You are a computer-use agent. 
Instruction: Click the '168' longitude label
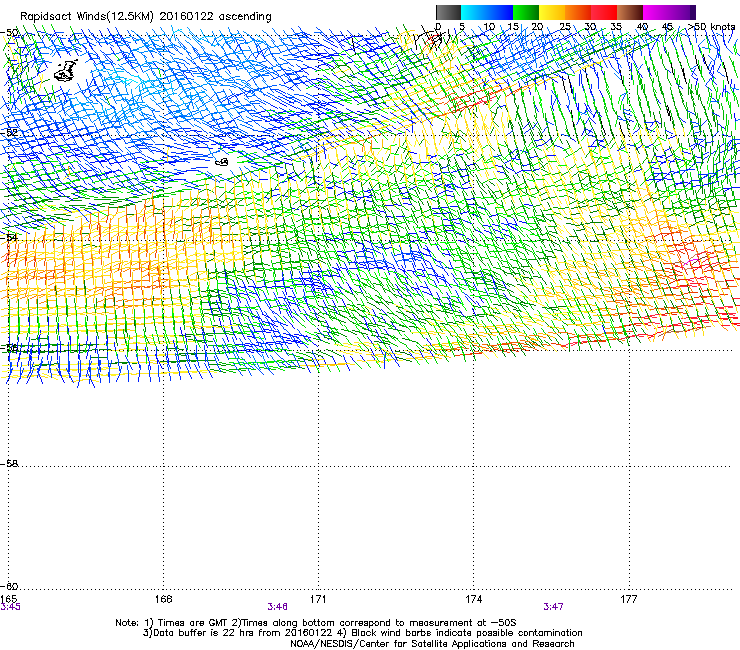[163, 599]
